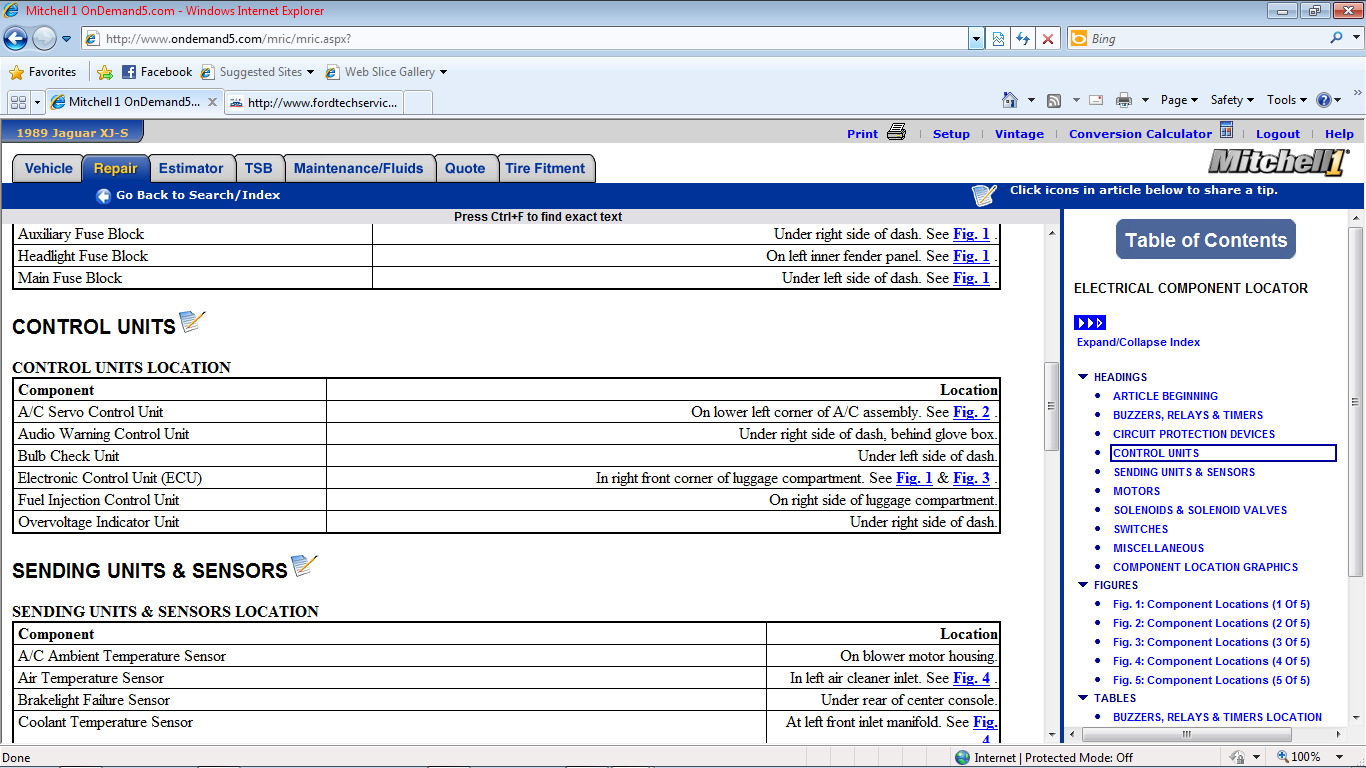Screen dimensions: 1366x768
Task: Collapse the HEADINGS section in Table of Contents
Action: pos(1083,377)
